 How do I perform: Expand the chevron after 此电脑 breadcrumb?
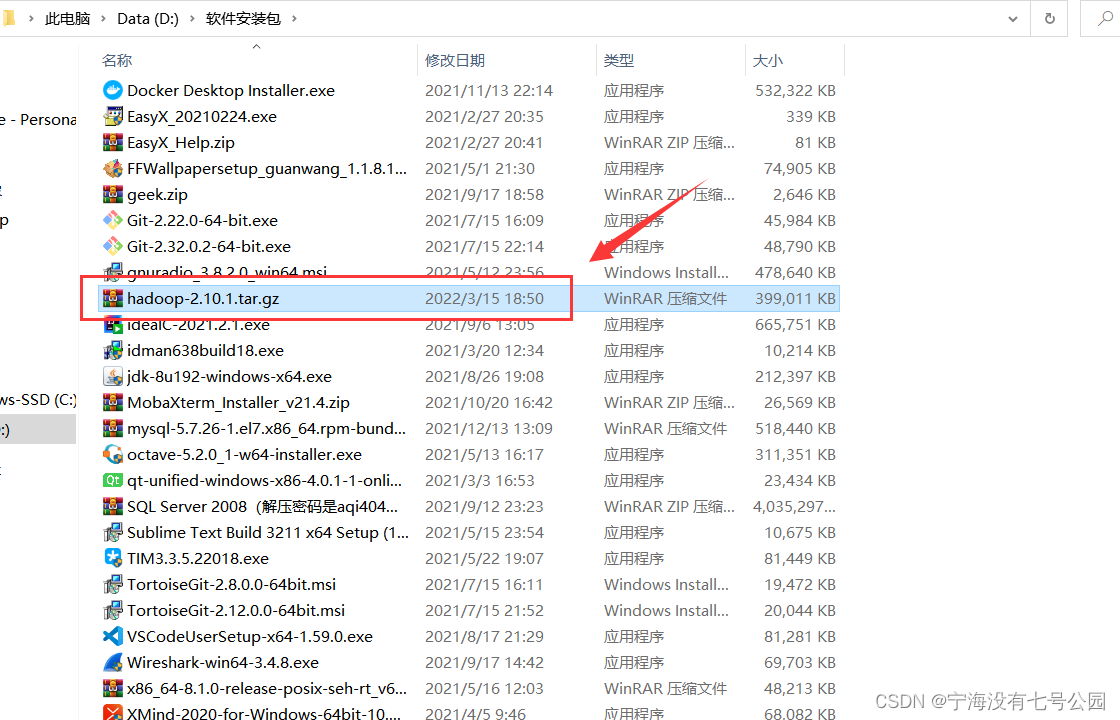(103, 19)
